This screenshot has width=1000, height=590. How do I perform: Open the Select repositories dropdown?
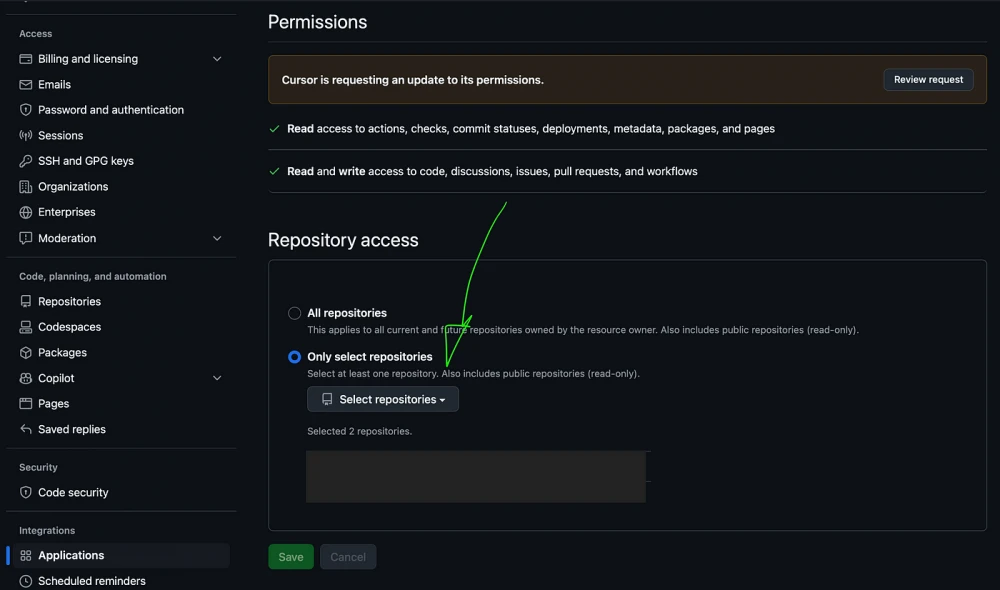[383, 400]
